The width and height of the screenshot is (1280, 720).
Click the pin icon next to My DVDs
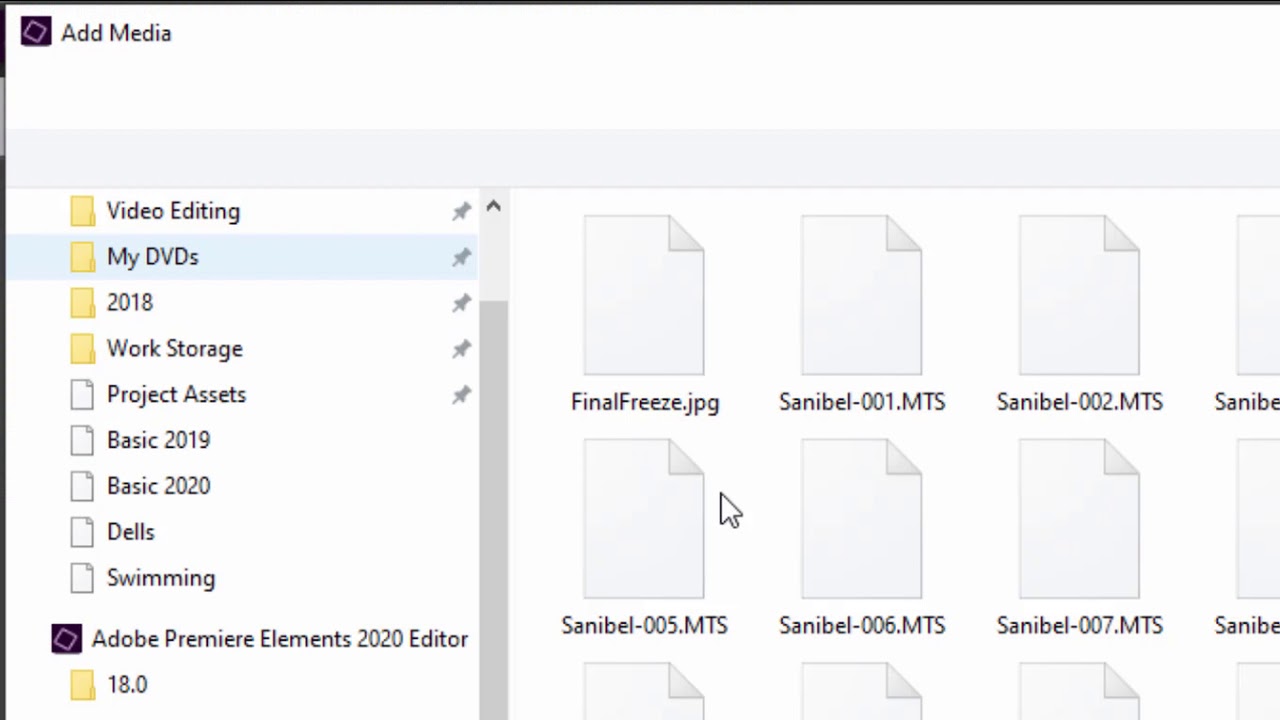[461, 257]
